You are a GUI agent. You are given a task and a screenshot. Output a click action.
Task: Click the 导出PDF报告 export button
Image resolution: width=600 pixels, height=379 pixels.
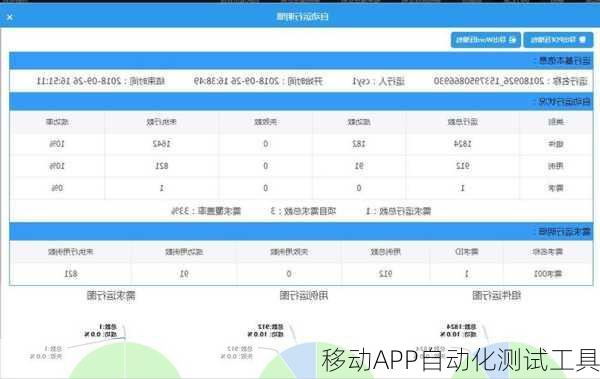(x=558, y=40)
